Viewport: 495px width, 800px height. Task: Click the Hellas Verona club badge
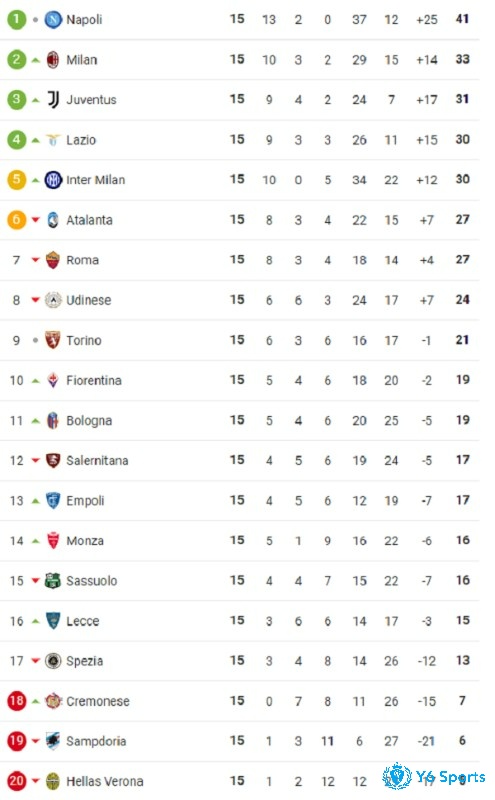tap(53, 781)
